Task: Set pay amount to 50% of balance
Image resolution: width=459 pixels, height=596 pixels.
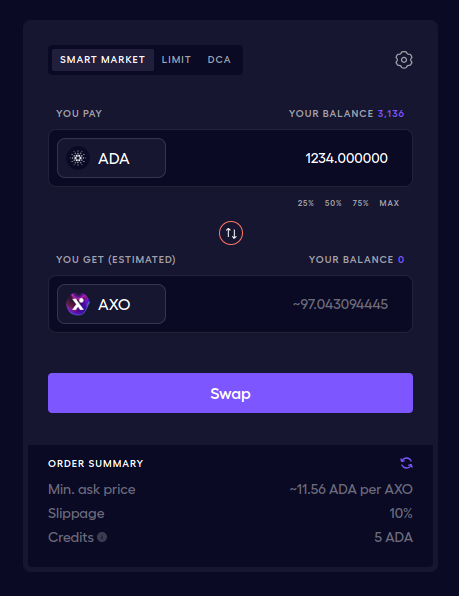Action: 333,203
